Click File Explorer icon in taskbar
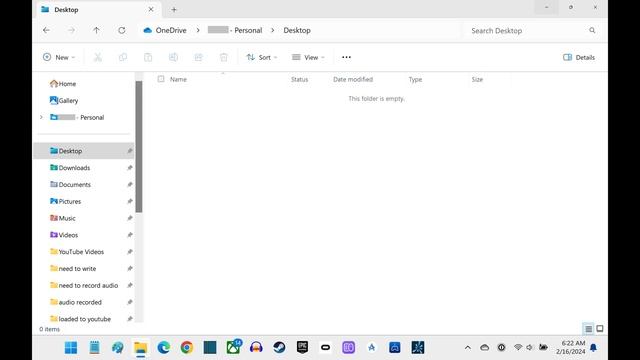 pyautogui.click(x=140, y=347)
